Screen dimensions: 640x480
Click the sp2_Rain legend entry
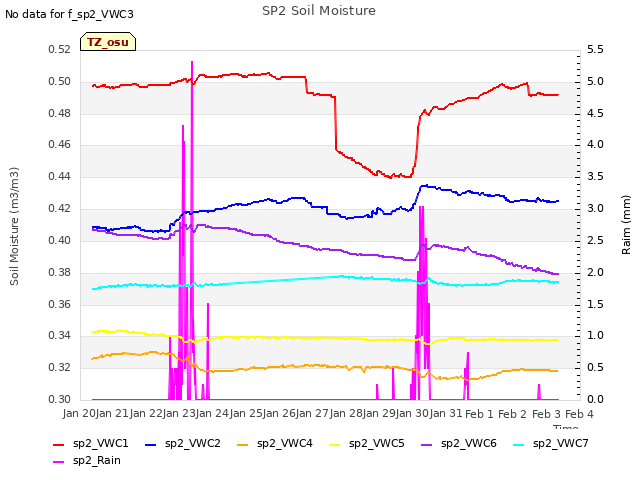click(x=87, y=461)
